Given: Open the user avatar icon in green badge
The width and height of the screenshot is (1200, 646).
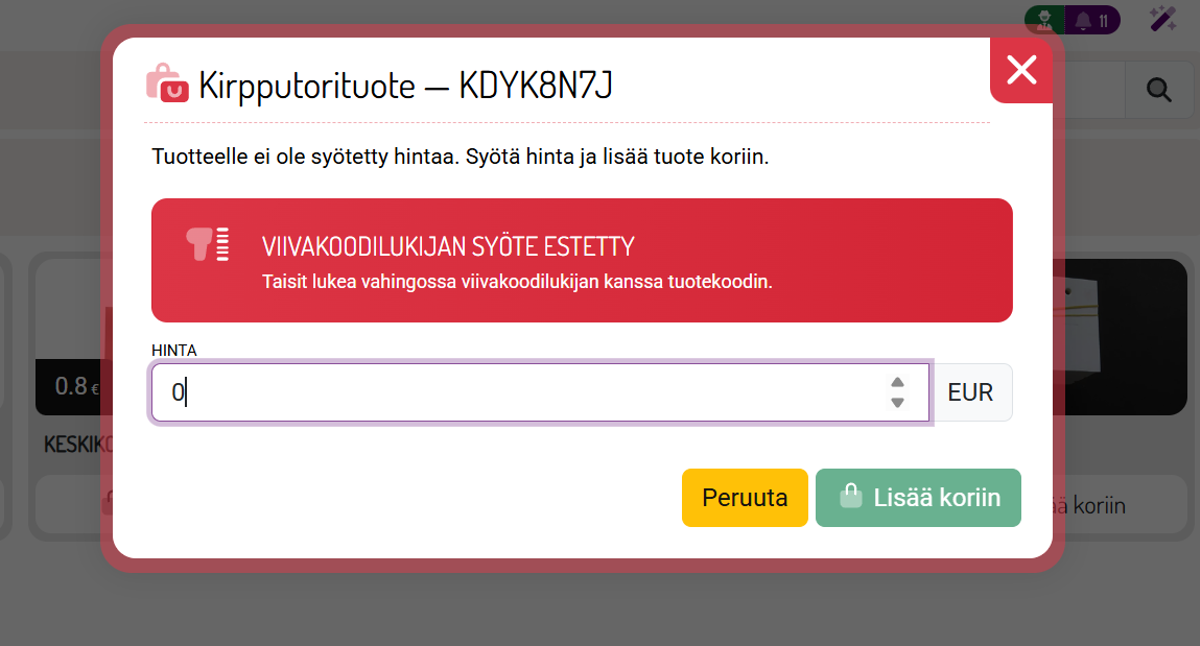Looking at the screenshot, I should [x=1044, y=18].
